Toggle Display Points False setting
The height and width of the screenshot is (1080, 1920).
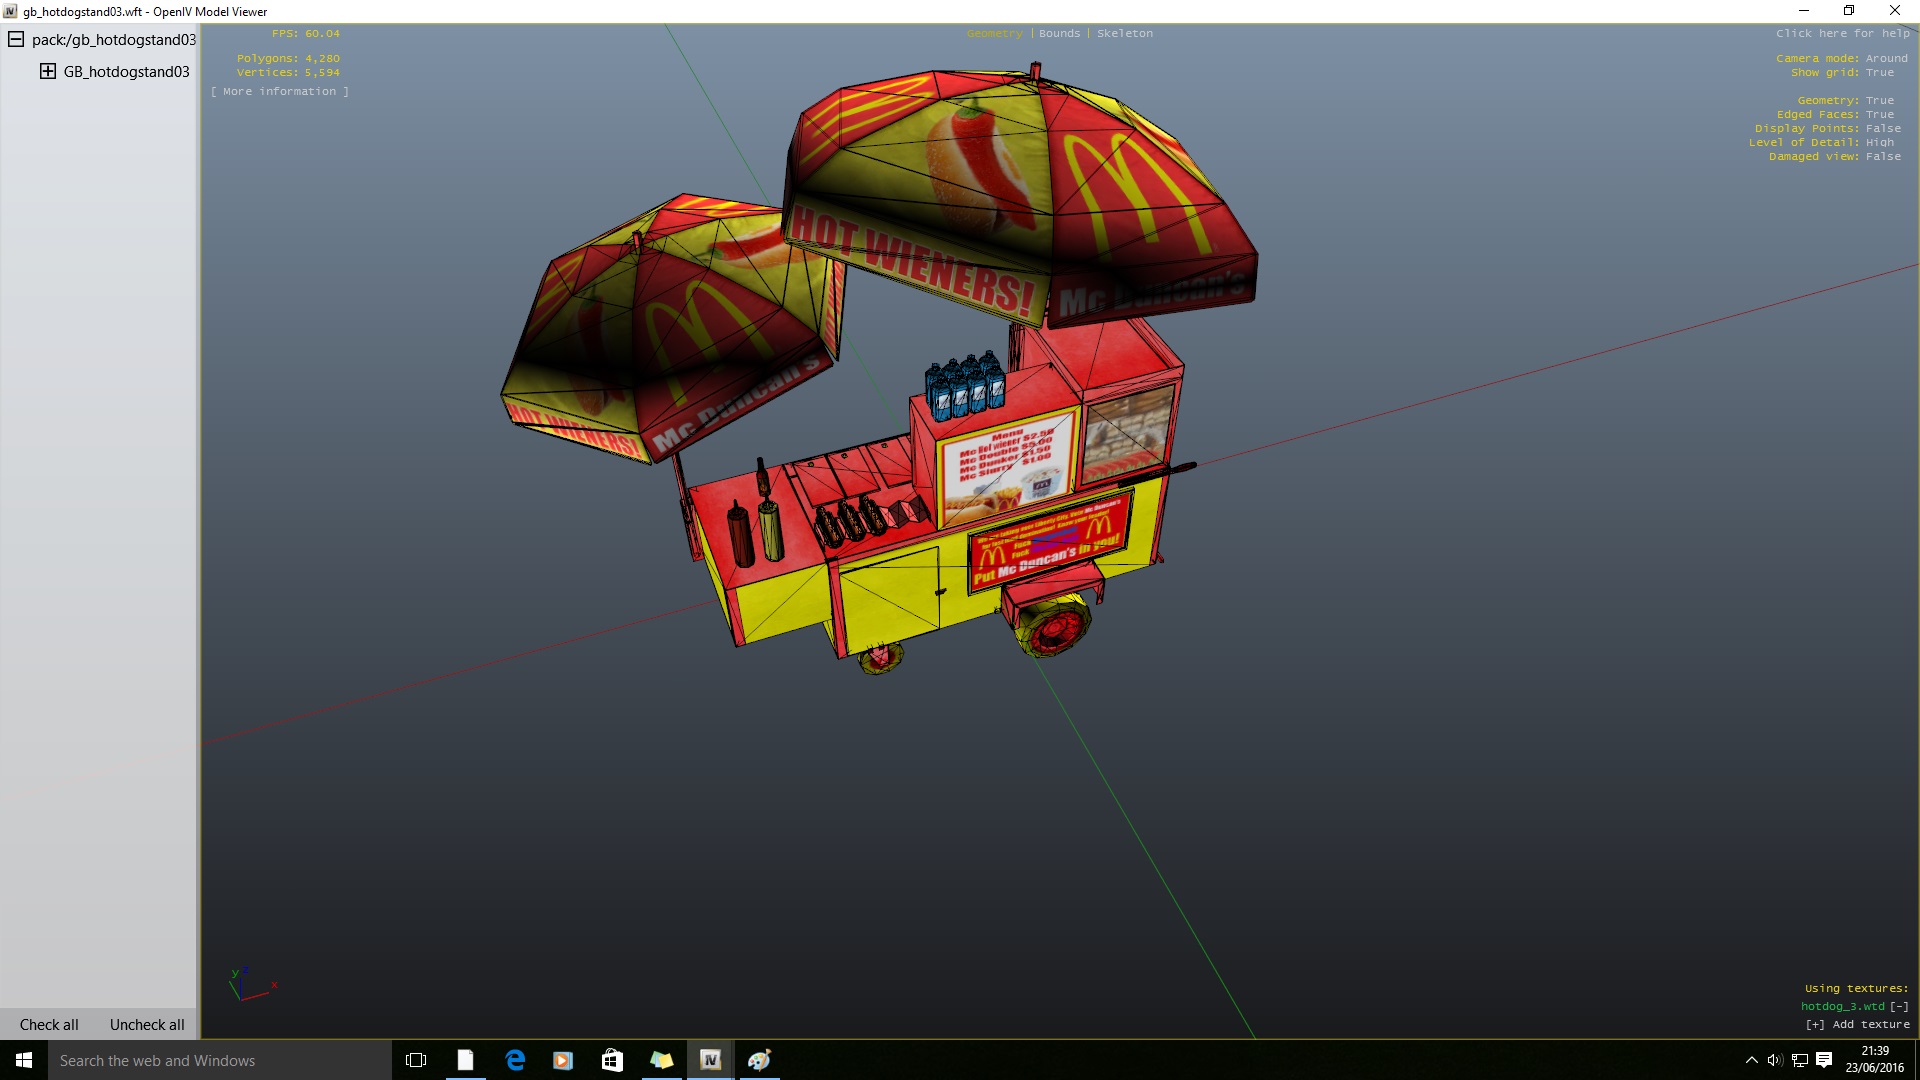coord(1827,128)
